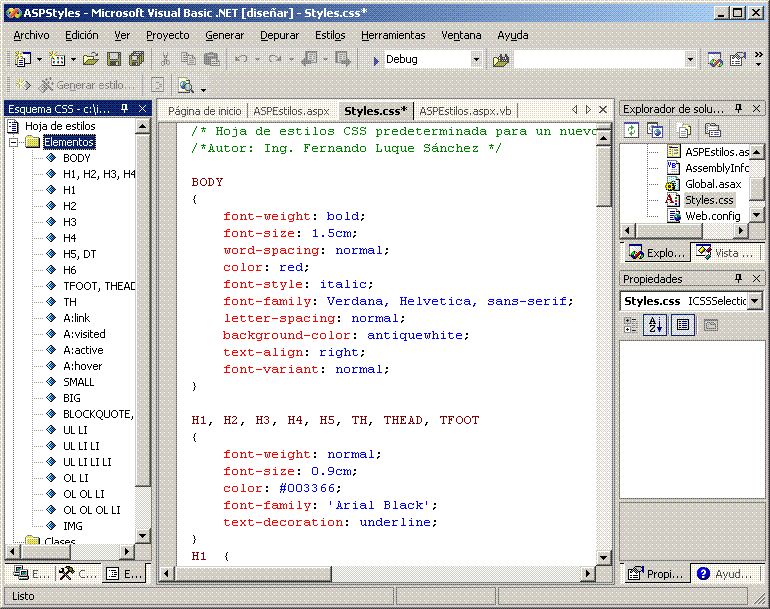The width and height of the screenshot is (770, 609).
Task: Switch to the Página de inicio tab
Action: click(205, 111)
